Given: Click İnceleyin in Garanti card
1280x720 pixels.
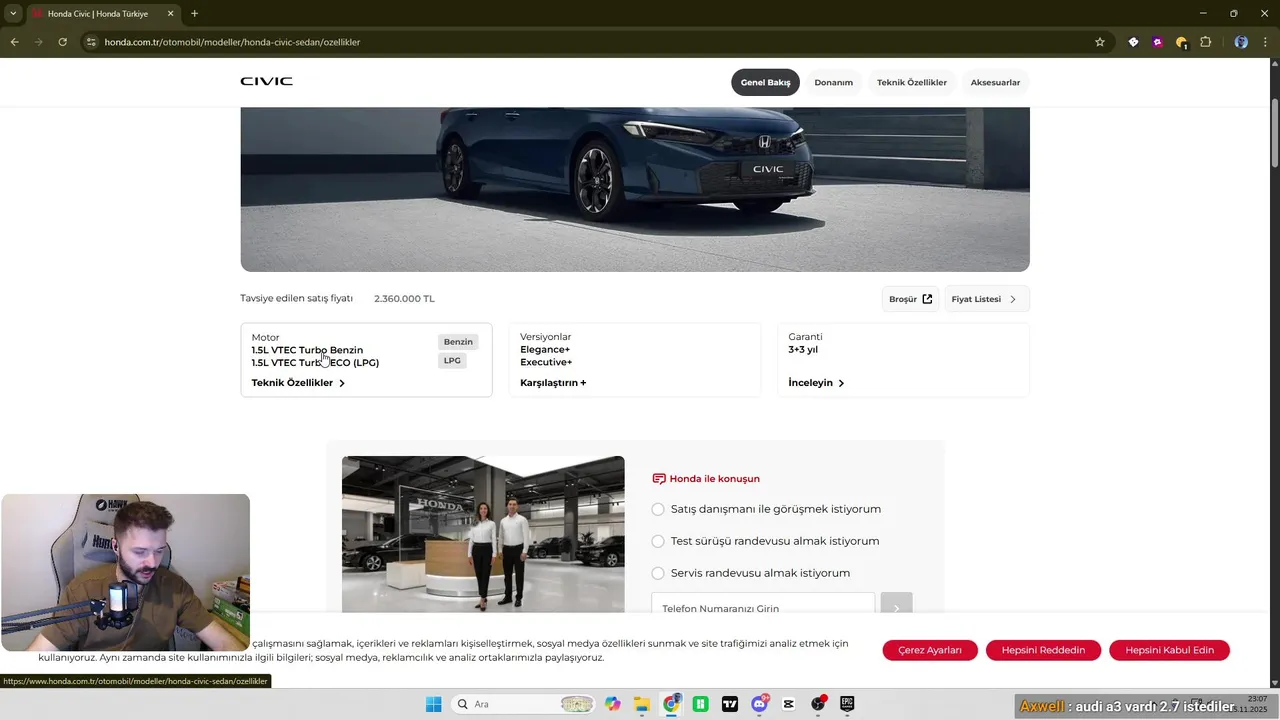Looking at the screenshot, I should point(816,383).
